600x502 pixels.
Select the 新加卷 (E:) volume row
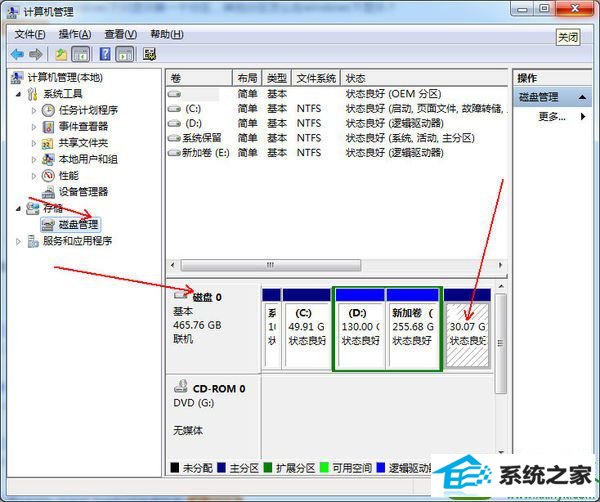click(x=337, y=153)
